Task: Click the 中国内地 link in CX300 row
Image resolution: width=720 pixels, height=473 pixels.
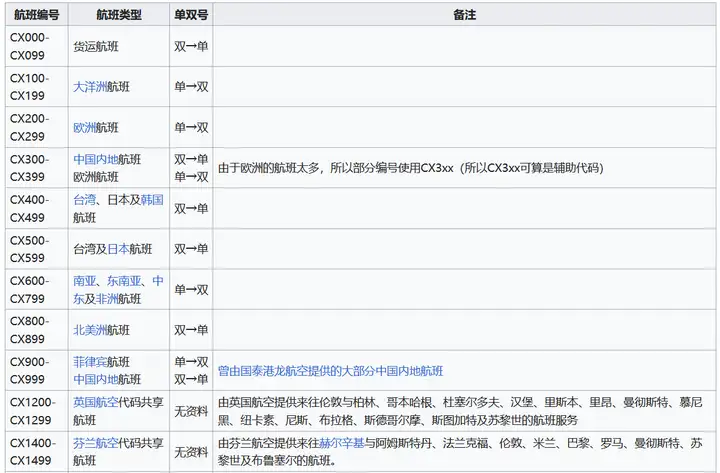Action: point(96,159)
